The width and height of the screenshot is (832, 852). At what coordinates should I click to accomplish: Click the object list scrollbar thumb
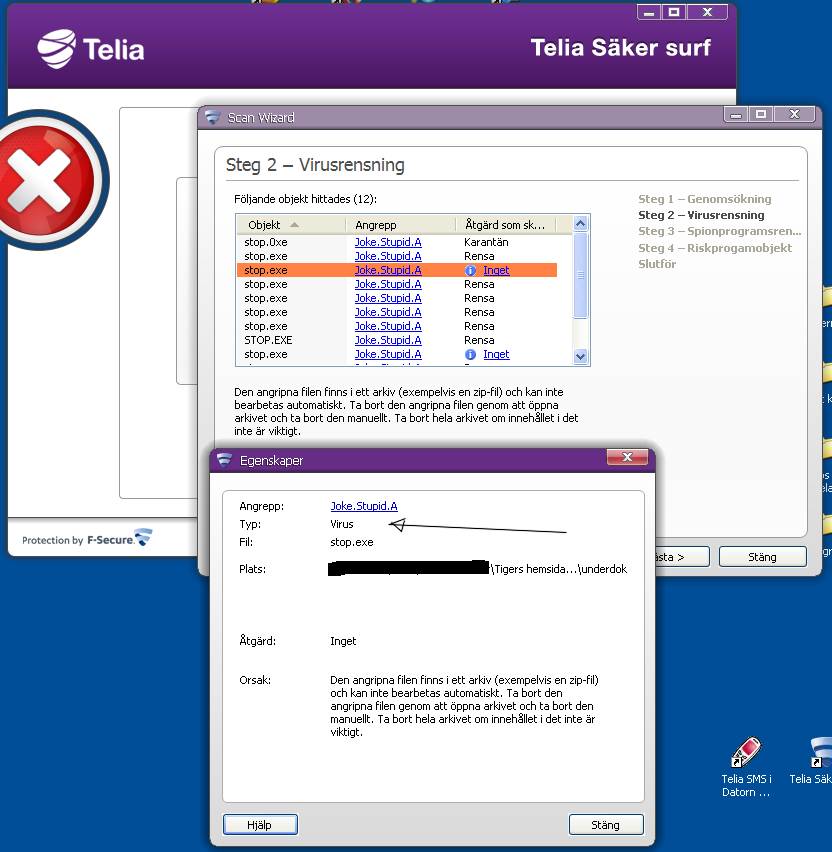580,275
